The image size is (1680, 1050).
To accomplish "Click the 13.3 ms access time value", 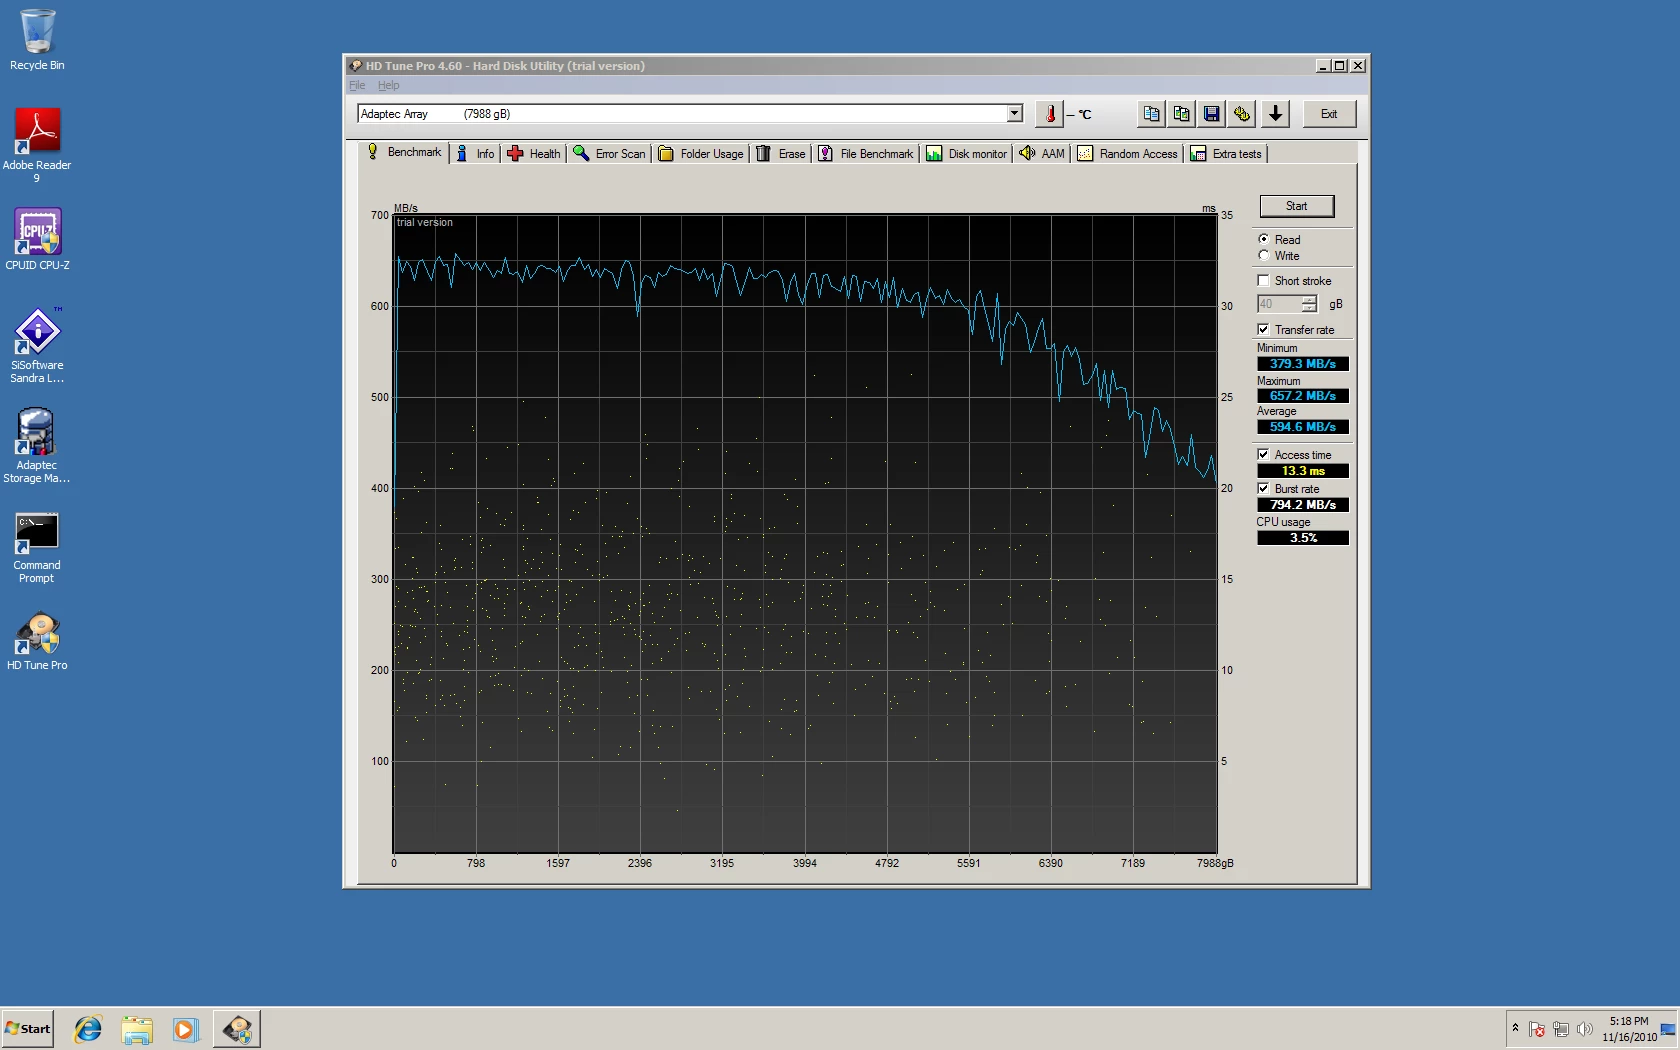I will click(x=1303, y=471).
